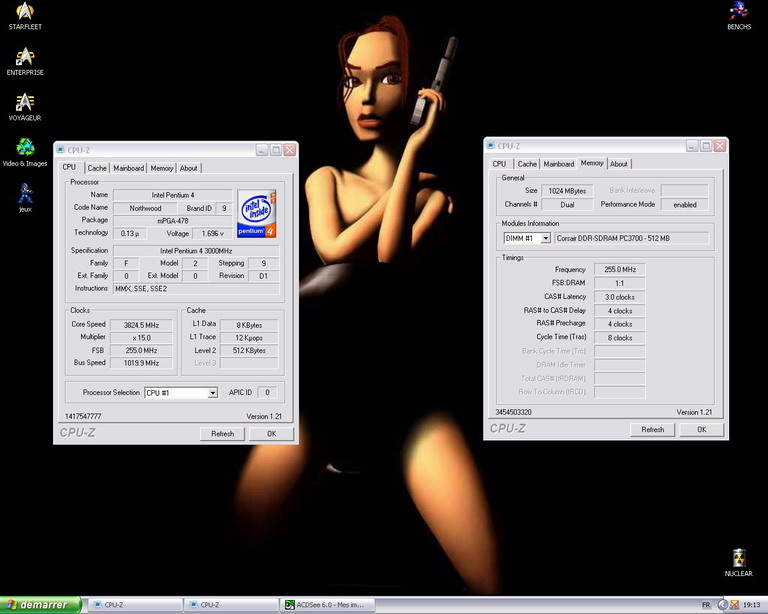Switch to Cache tab in left CPU-Z

click(x=97, y=168)
